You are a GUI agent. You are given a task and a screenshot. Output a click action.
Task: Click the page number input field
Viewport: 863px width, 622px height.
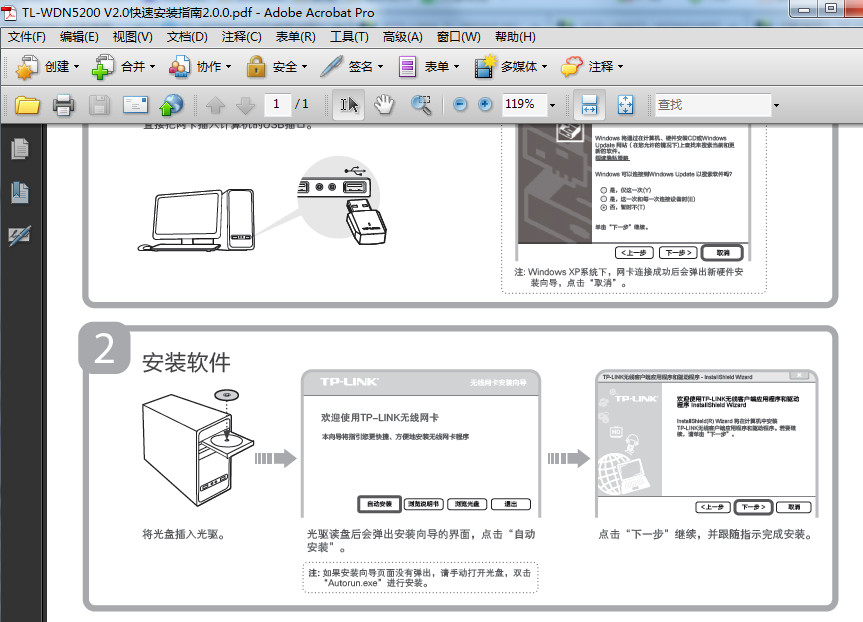[279, 104]
